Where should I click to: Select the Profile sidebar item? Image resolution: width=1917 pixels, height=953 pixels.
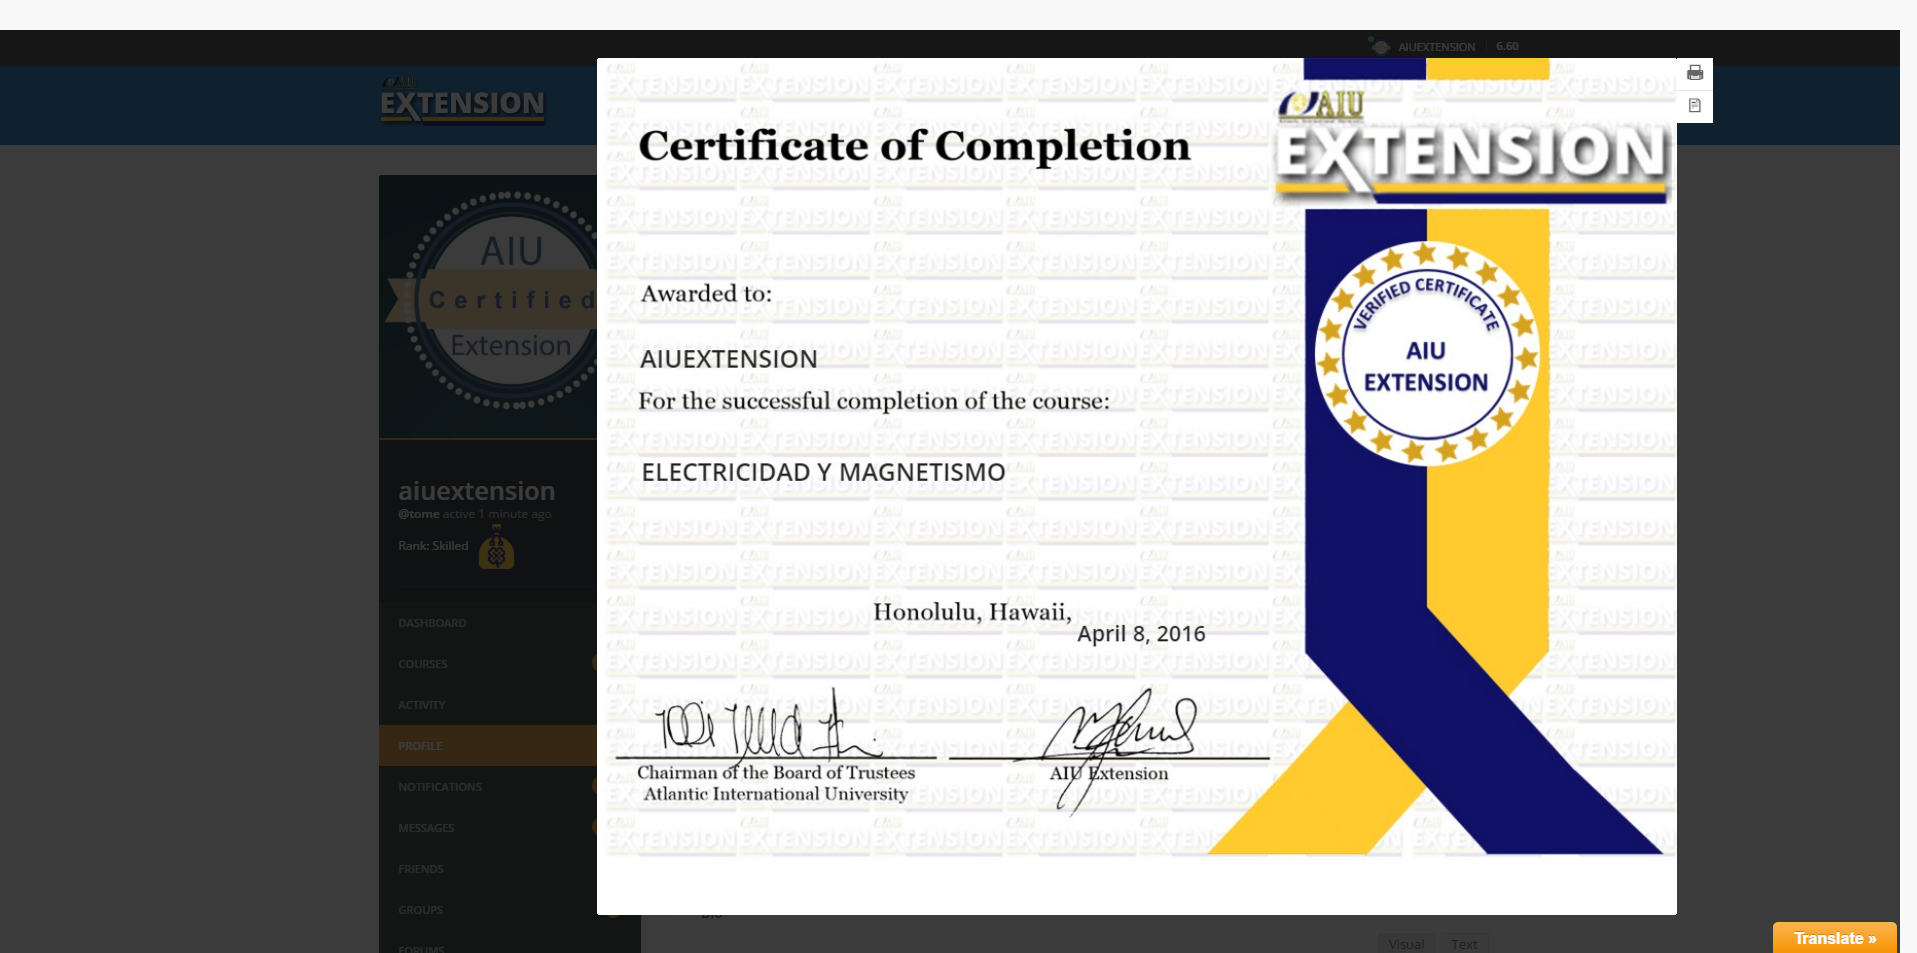pyautogui.click(x=420, y=746)
